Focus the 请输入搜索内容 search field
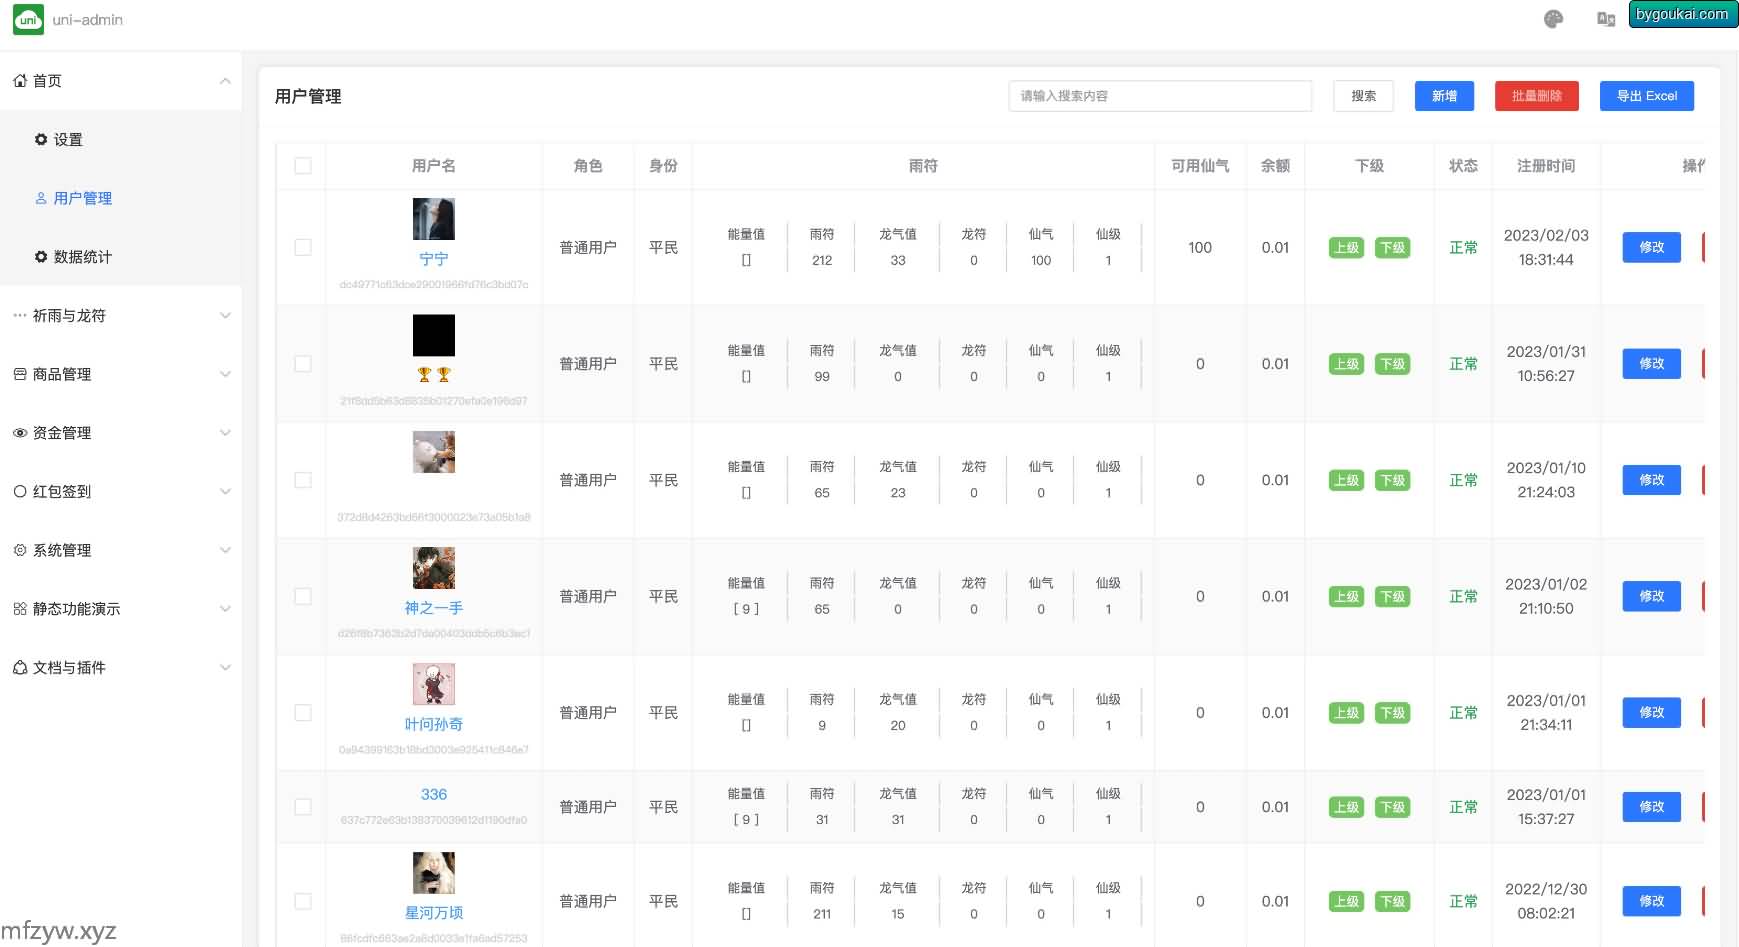The image size is (1739, 947). click(x=1159, y=96)
